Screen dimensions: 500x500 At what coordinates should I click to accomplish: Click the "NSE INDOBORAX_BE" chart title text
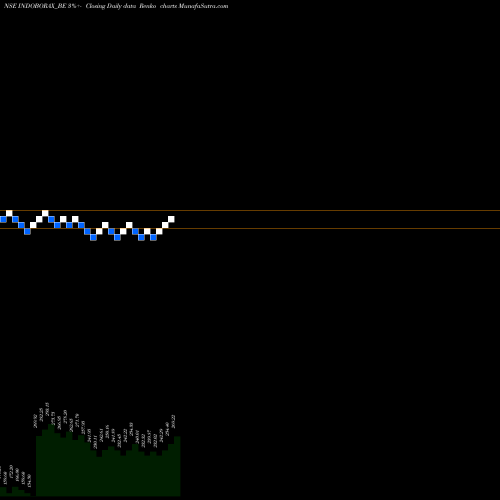click(35, 6)
